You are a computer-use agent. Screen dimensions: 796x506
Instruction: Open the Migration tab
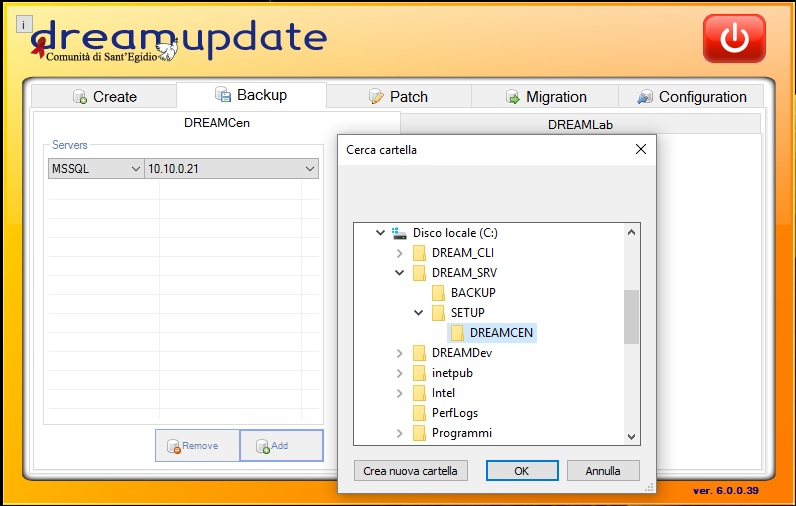[x=545, y=96]
